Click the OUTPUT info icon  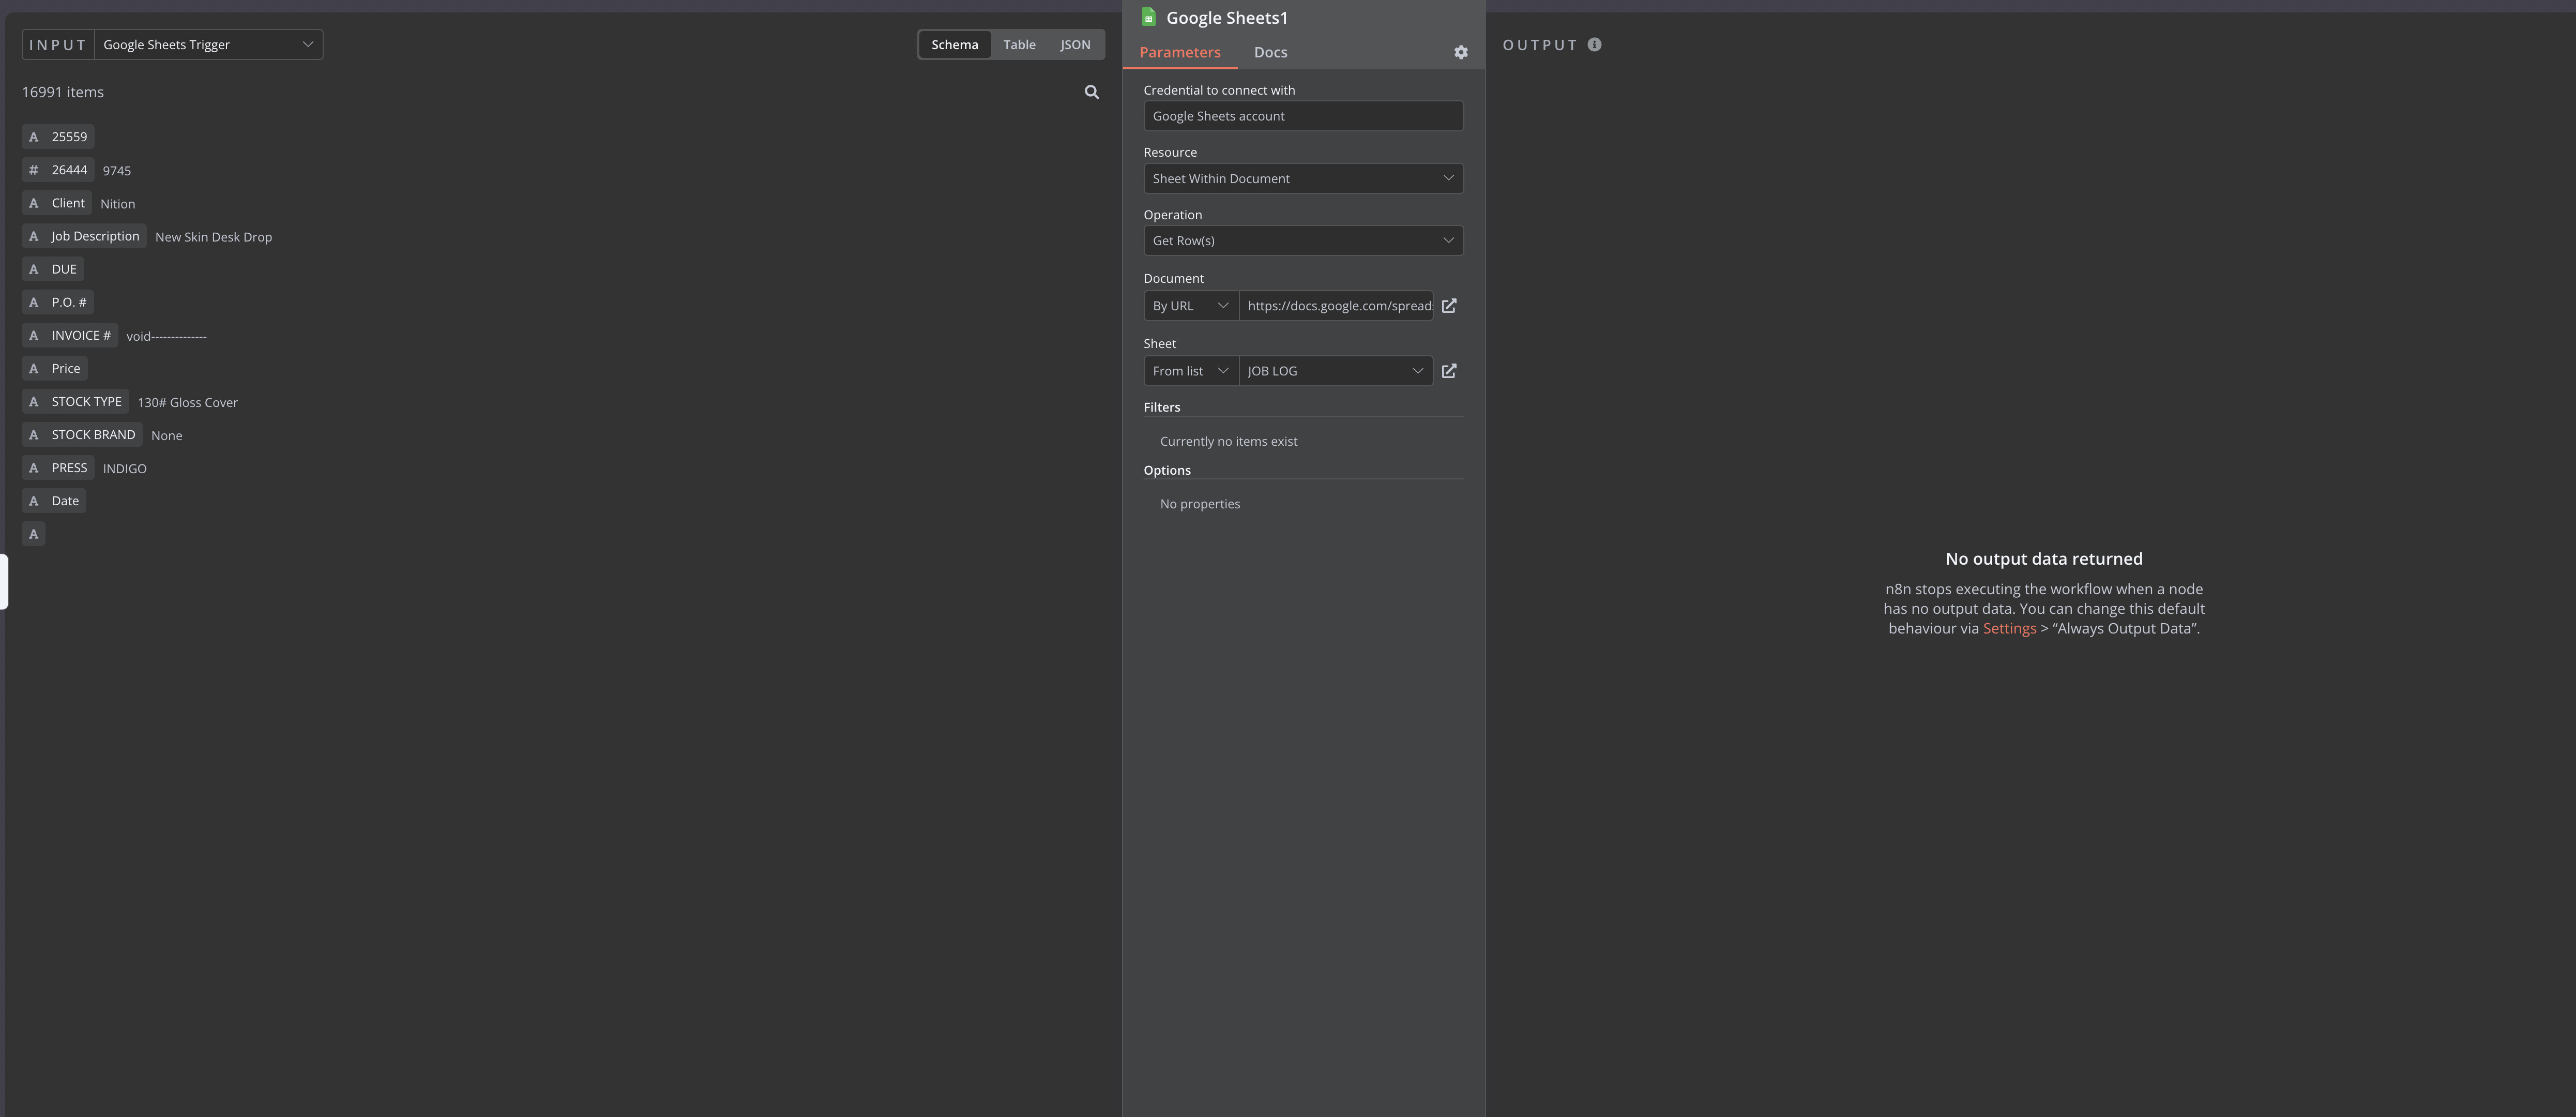pos(1594,45)
